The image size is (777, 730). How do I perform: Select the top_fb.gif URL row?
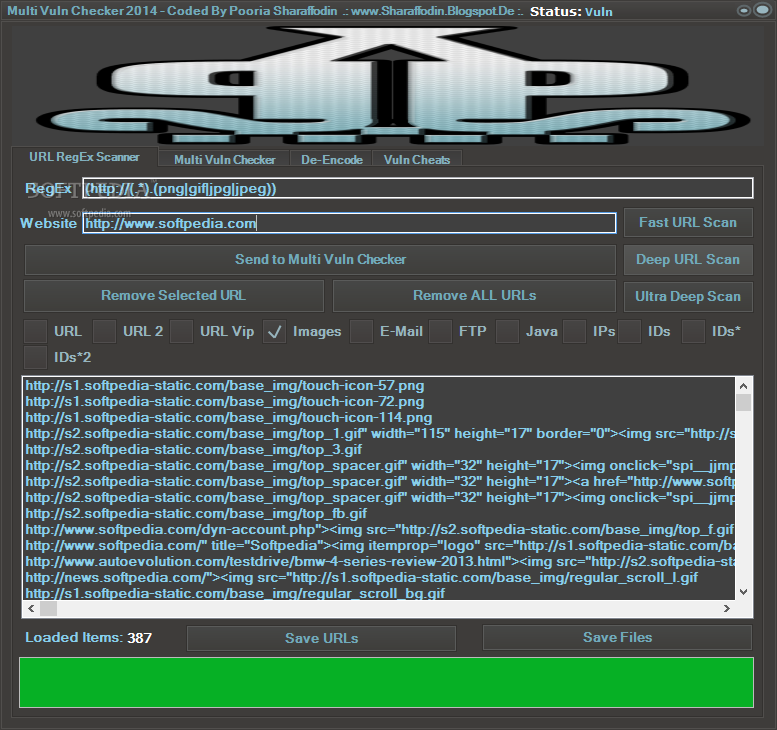click(379, 513)
